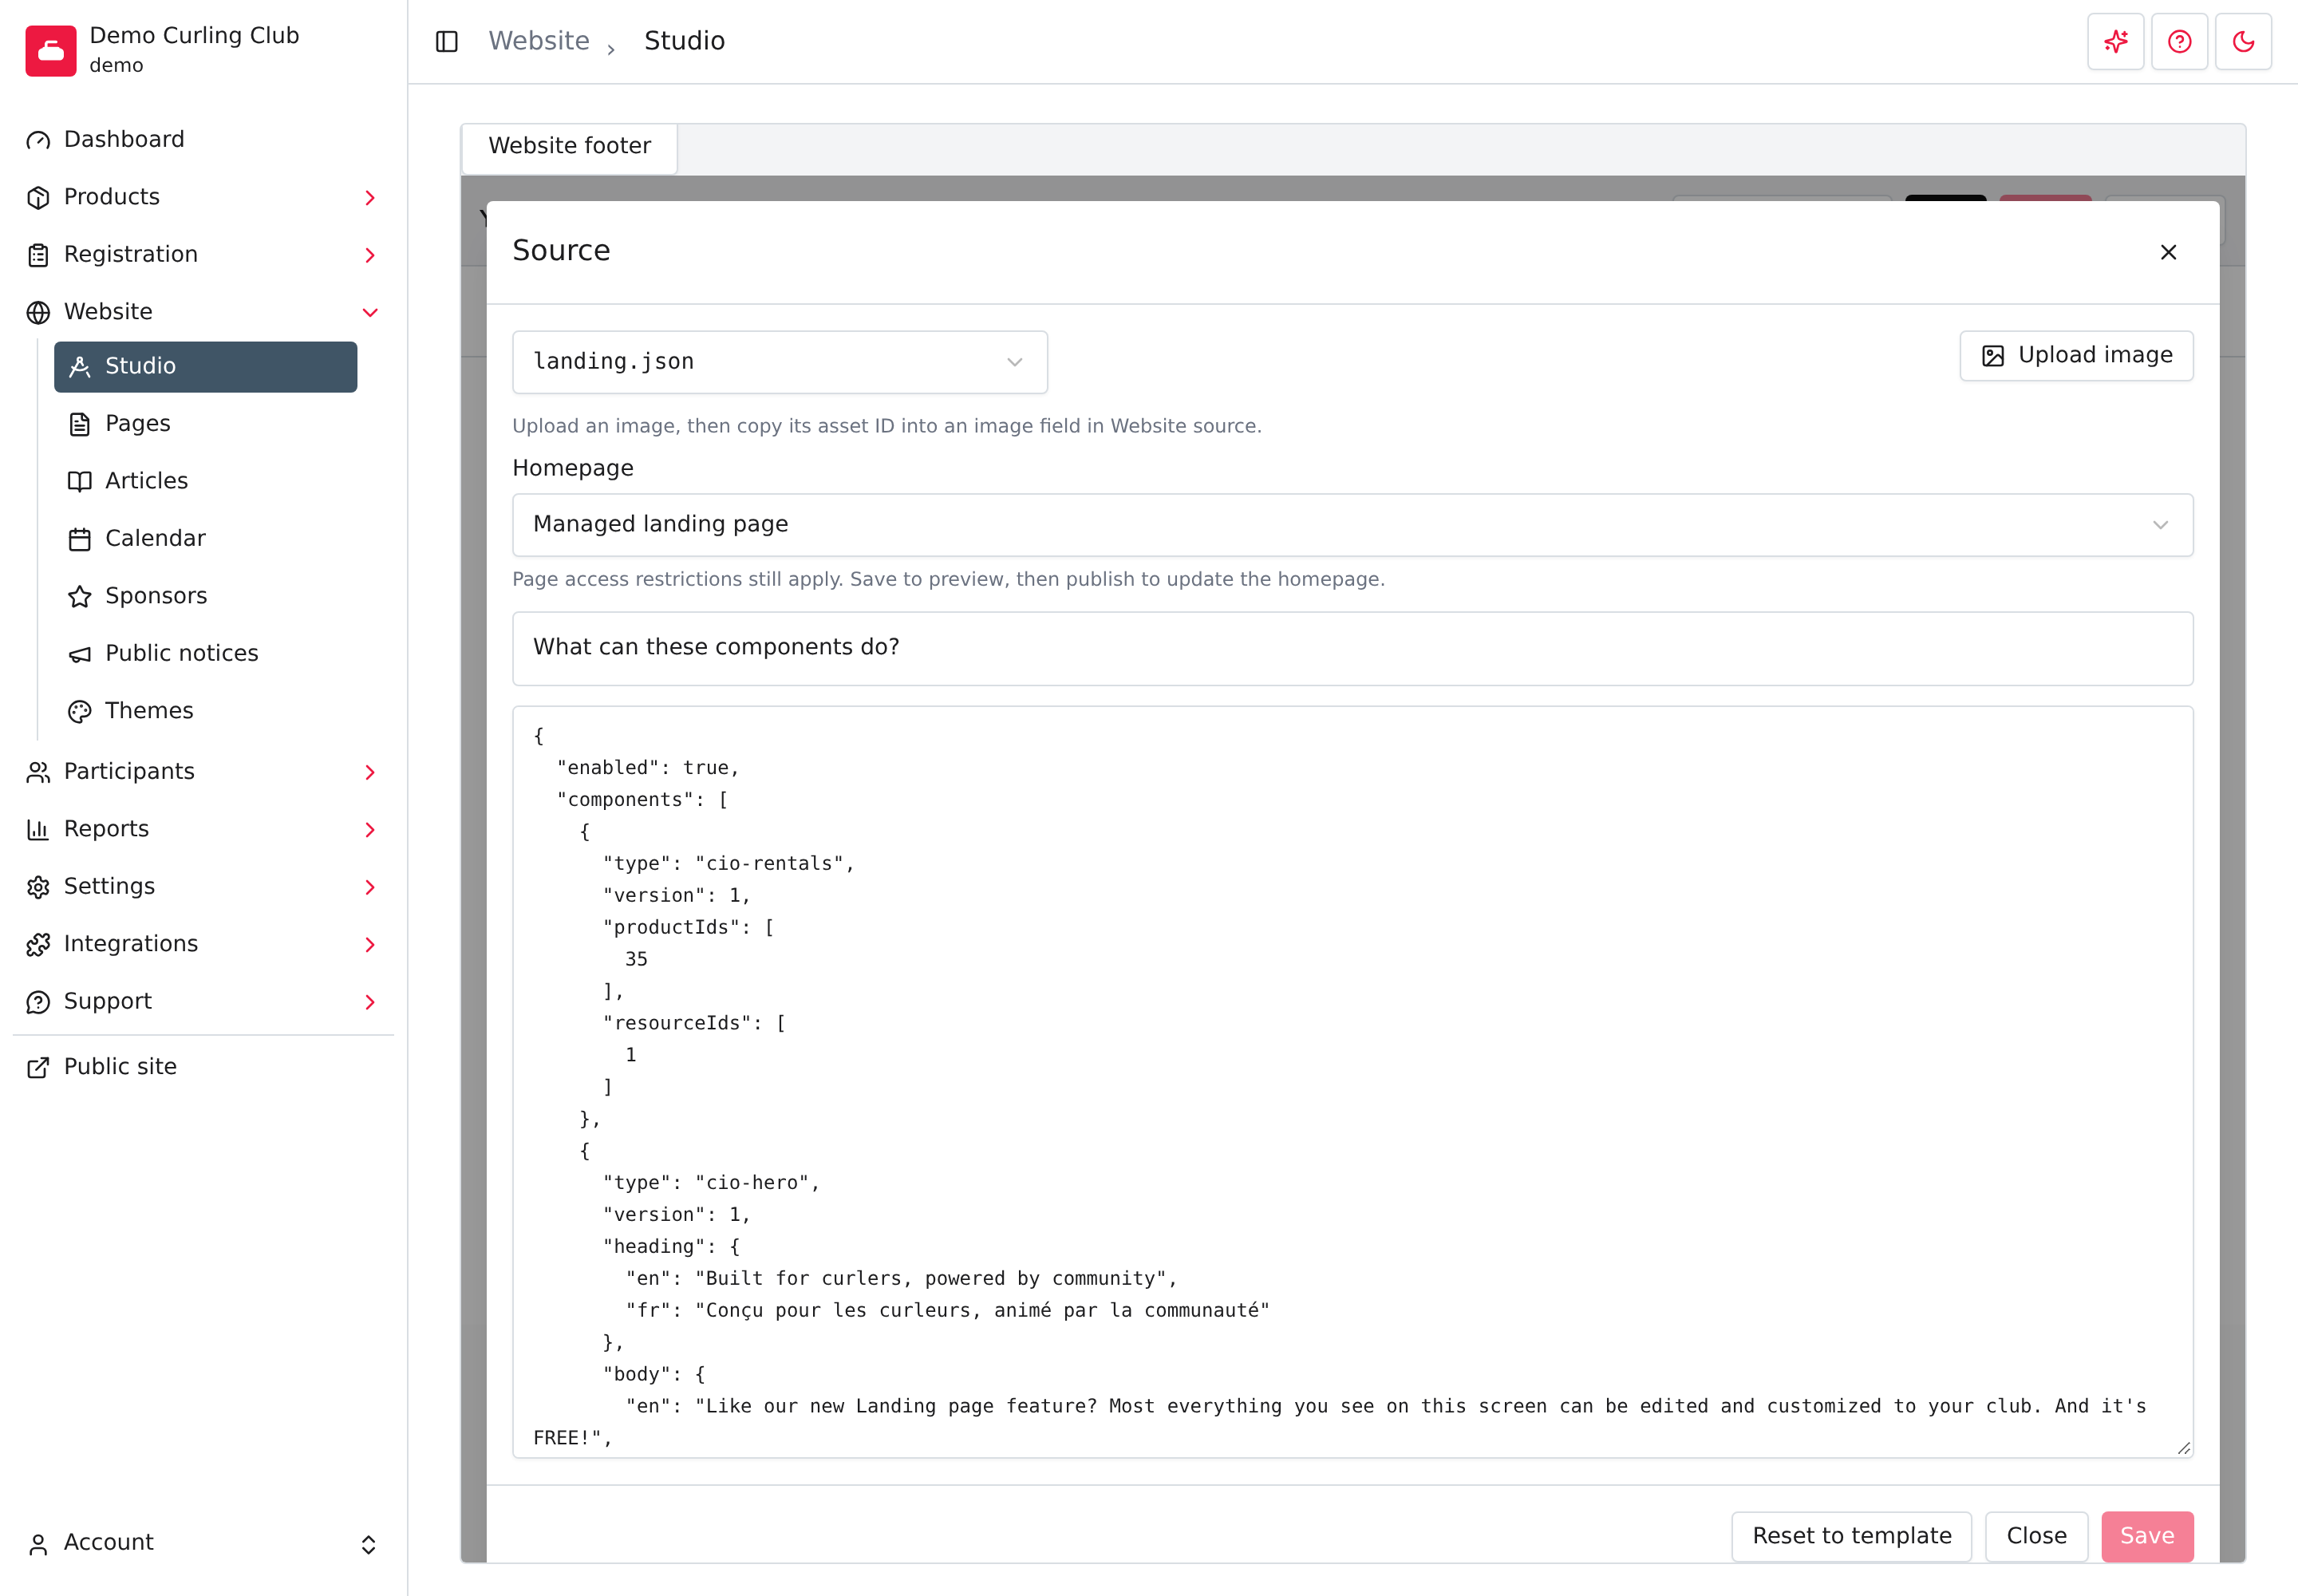
Task: Expand the Integrations menu chevron
Action: [370, 945]
